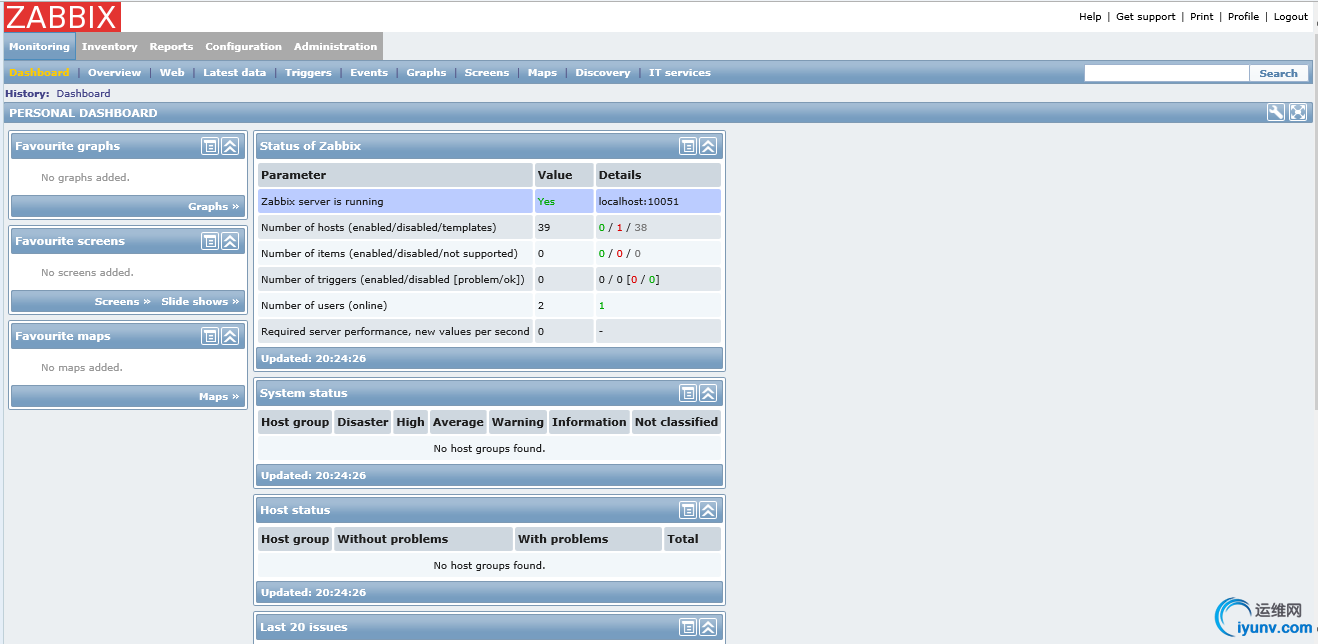Open the Profile link

click(1243, 16)
